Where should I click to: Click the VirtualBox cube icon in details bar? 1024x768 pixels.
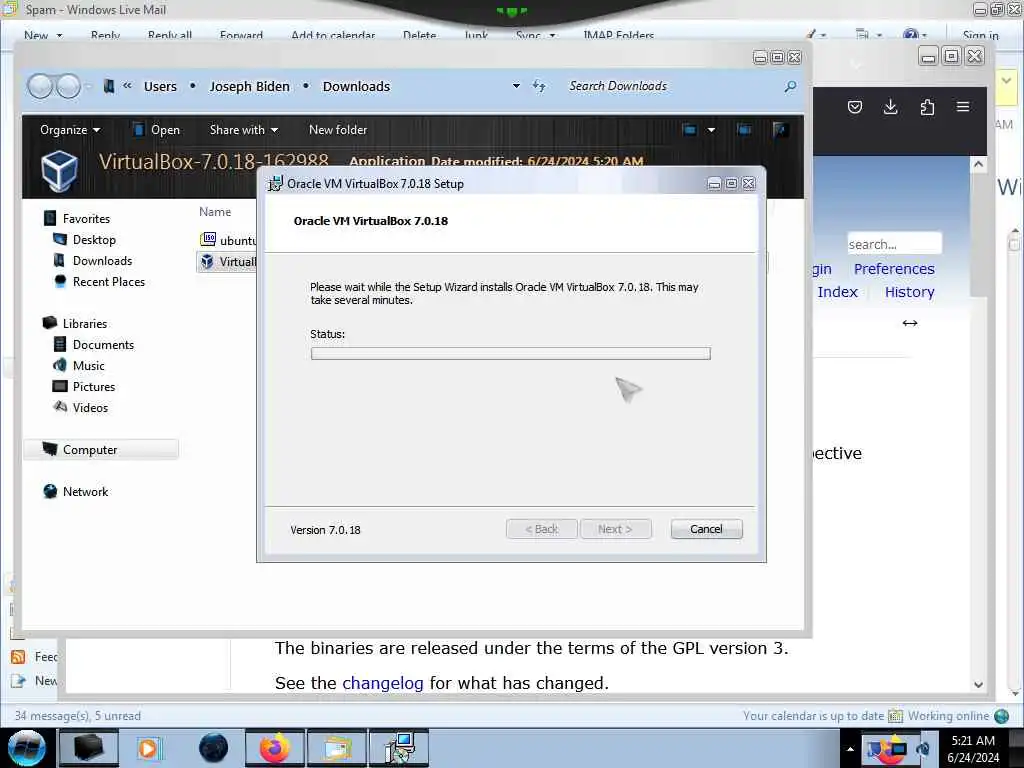[59, 170]
